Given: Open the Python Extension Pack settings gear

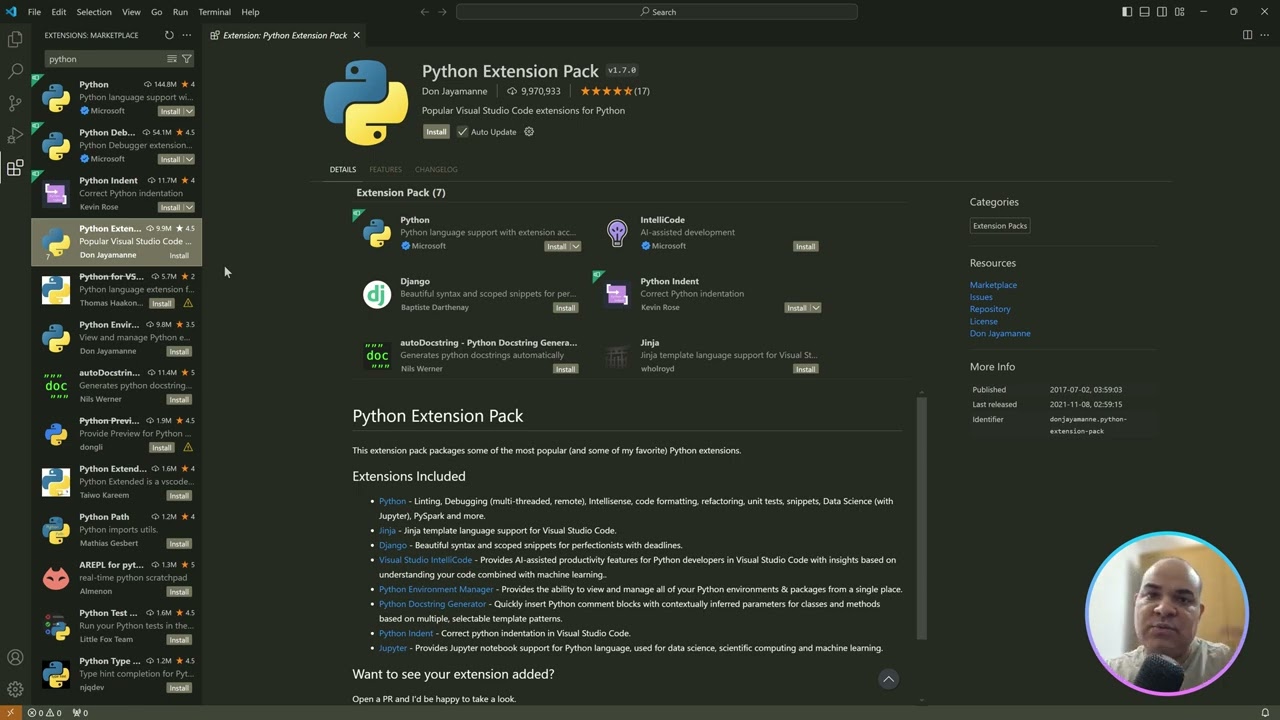Looking at the screenshot, I should pos(529,132).
